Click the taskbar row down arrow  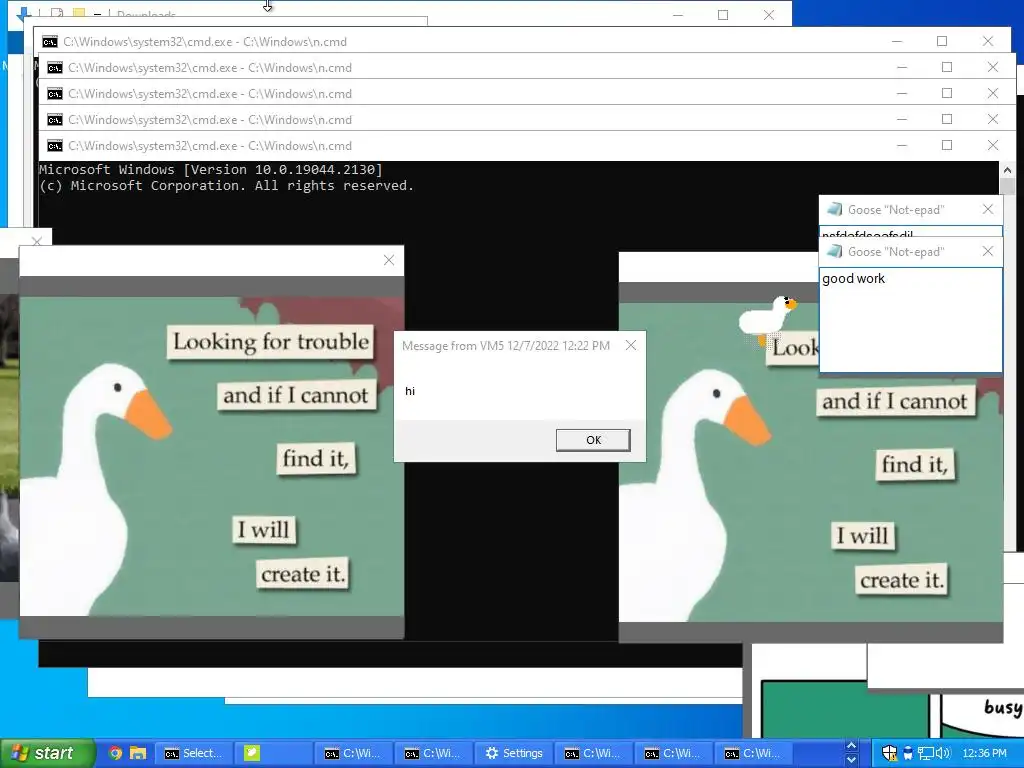851,760
